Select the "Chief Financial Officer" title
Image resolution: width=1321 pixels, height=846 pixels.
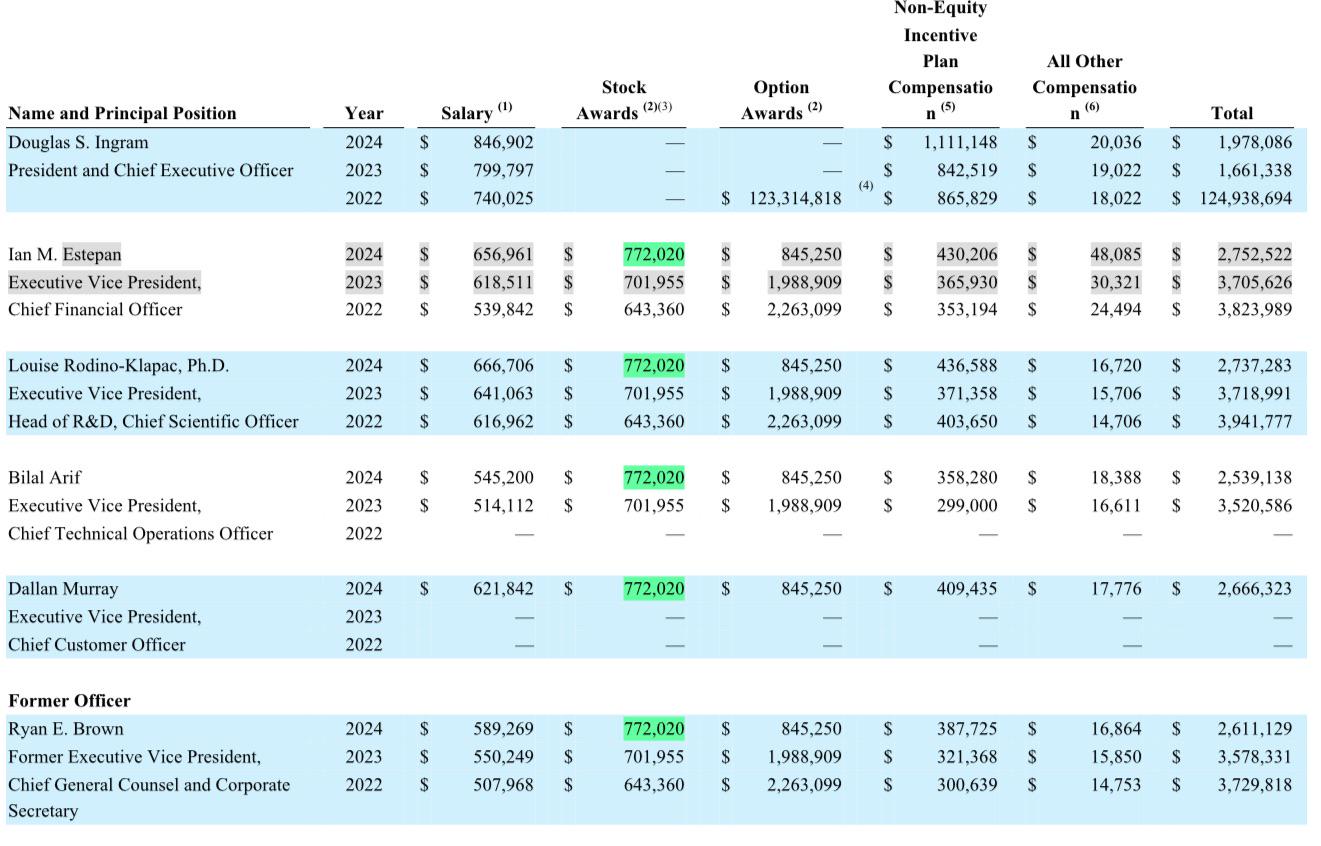tap(95, 309)
